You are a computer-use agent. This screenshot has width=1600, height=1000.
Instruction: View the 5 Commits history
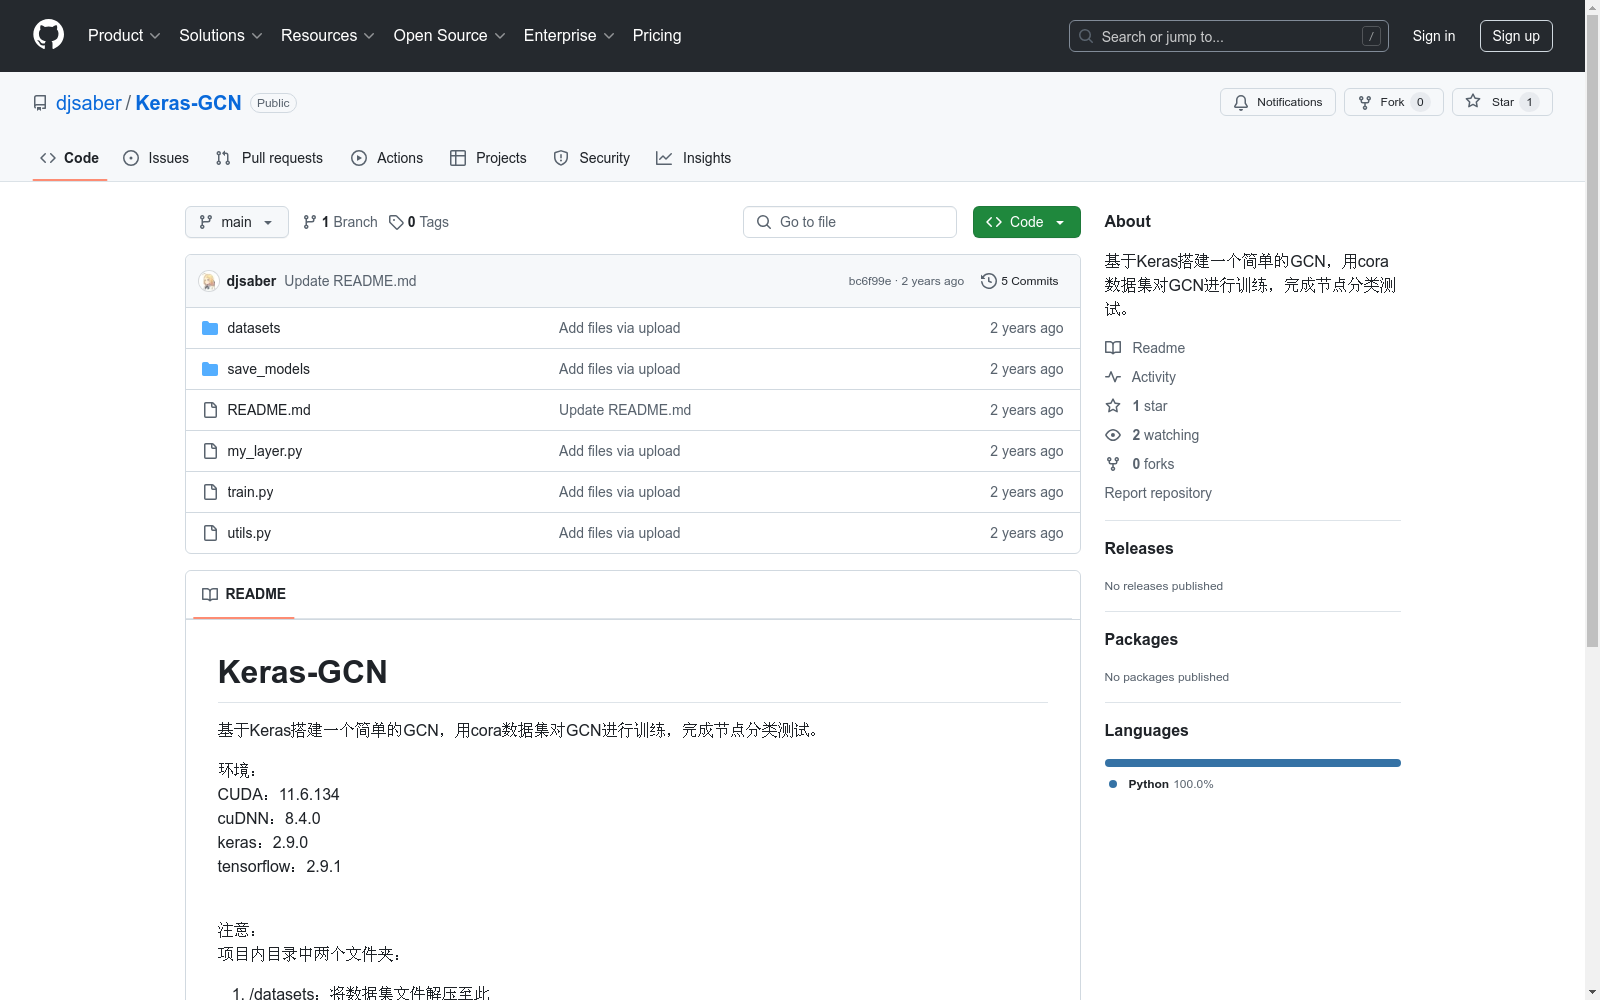[x=1020, y=281]
